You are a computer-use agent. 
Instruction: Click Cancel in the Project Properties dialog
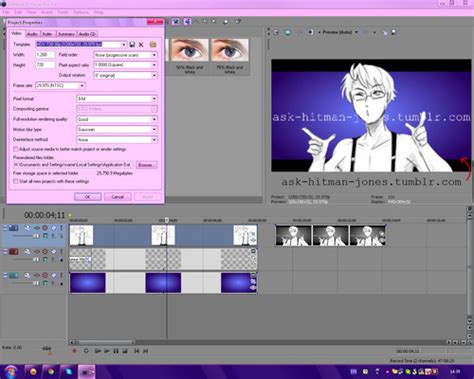pyautogui.click(x=118, y=197)
